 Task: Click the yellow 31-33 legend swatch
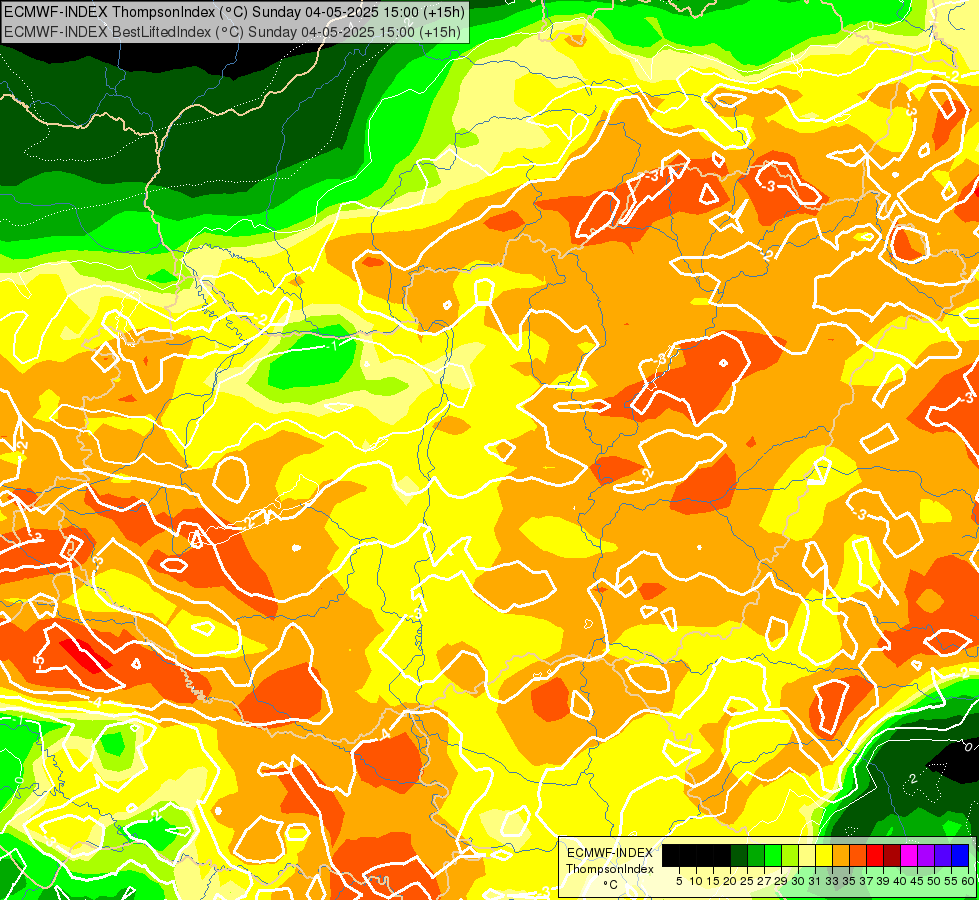824,855
